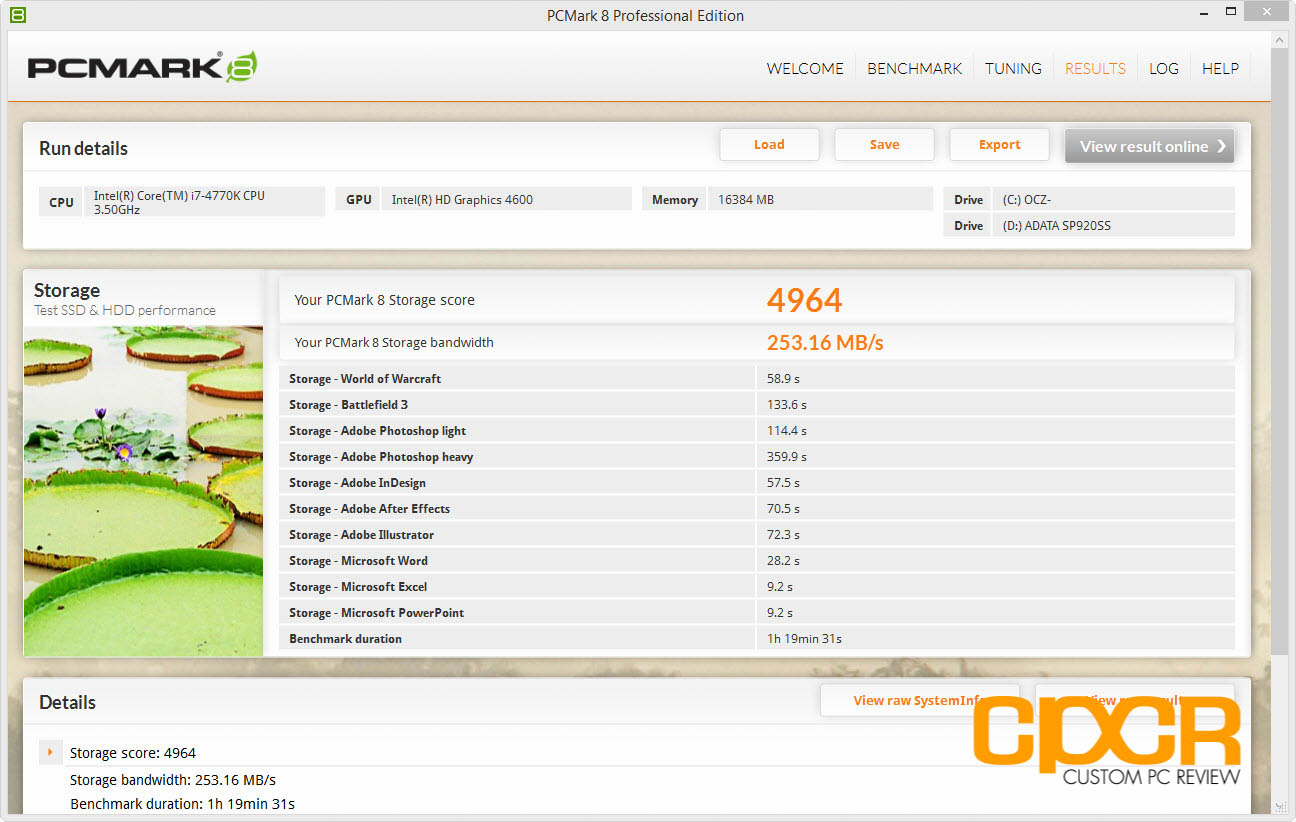This screenshot has height=822, width=1296.
Task: Open the HELP tab
Action: click(1220, 68)
